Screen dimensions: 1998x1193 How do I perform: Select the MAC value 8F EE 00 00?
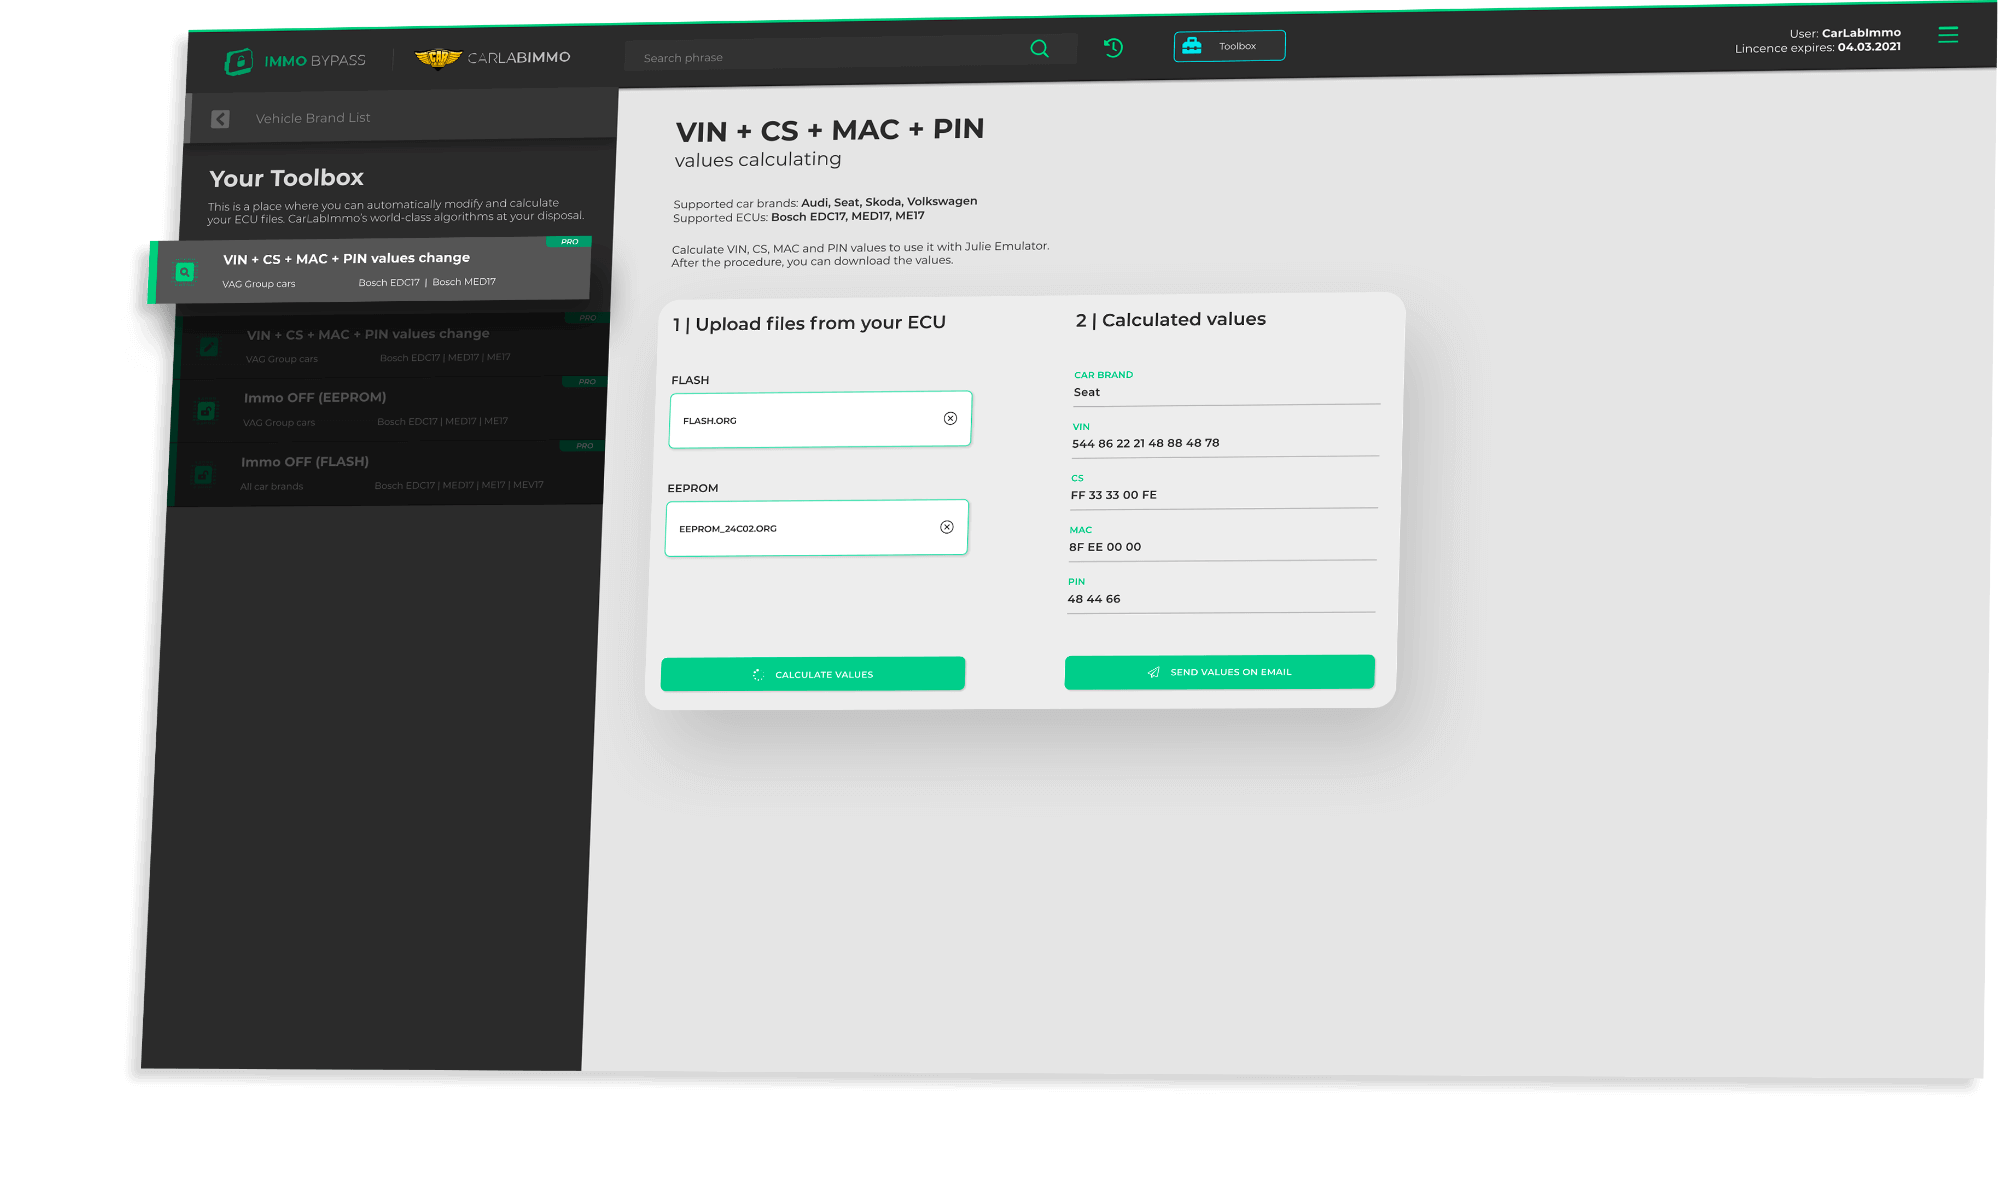click(1105, 547)
